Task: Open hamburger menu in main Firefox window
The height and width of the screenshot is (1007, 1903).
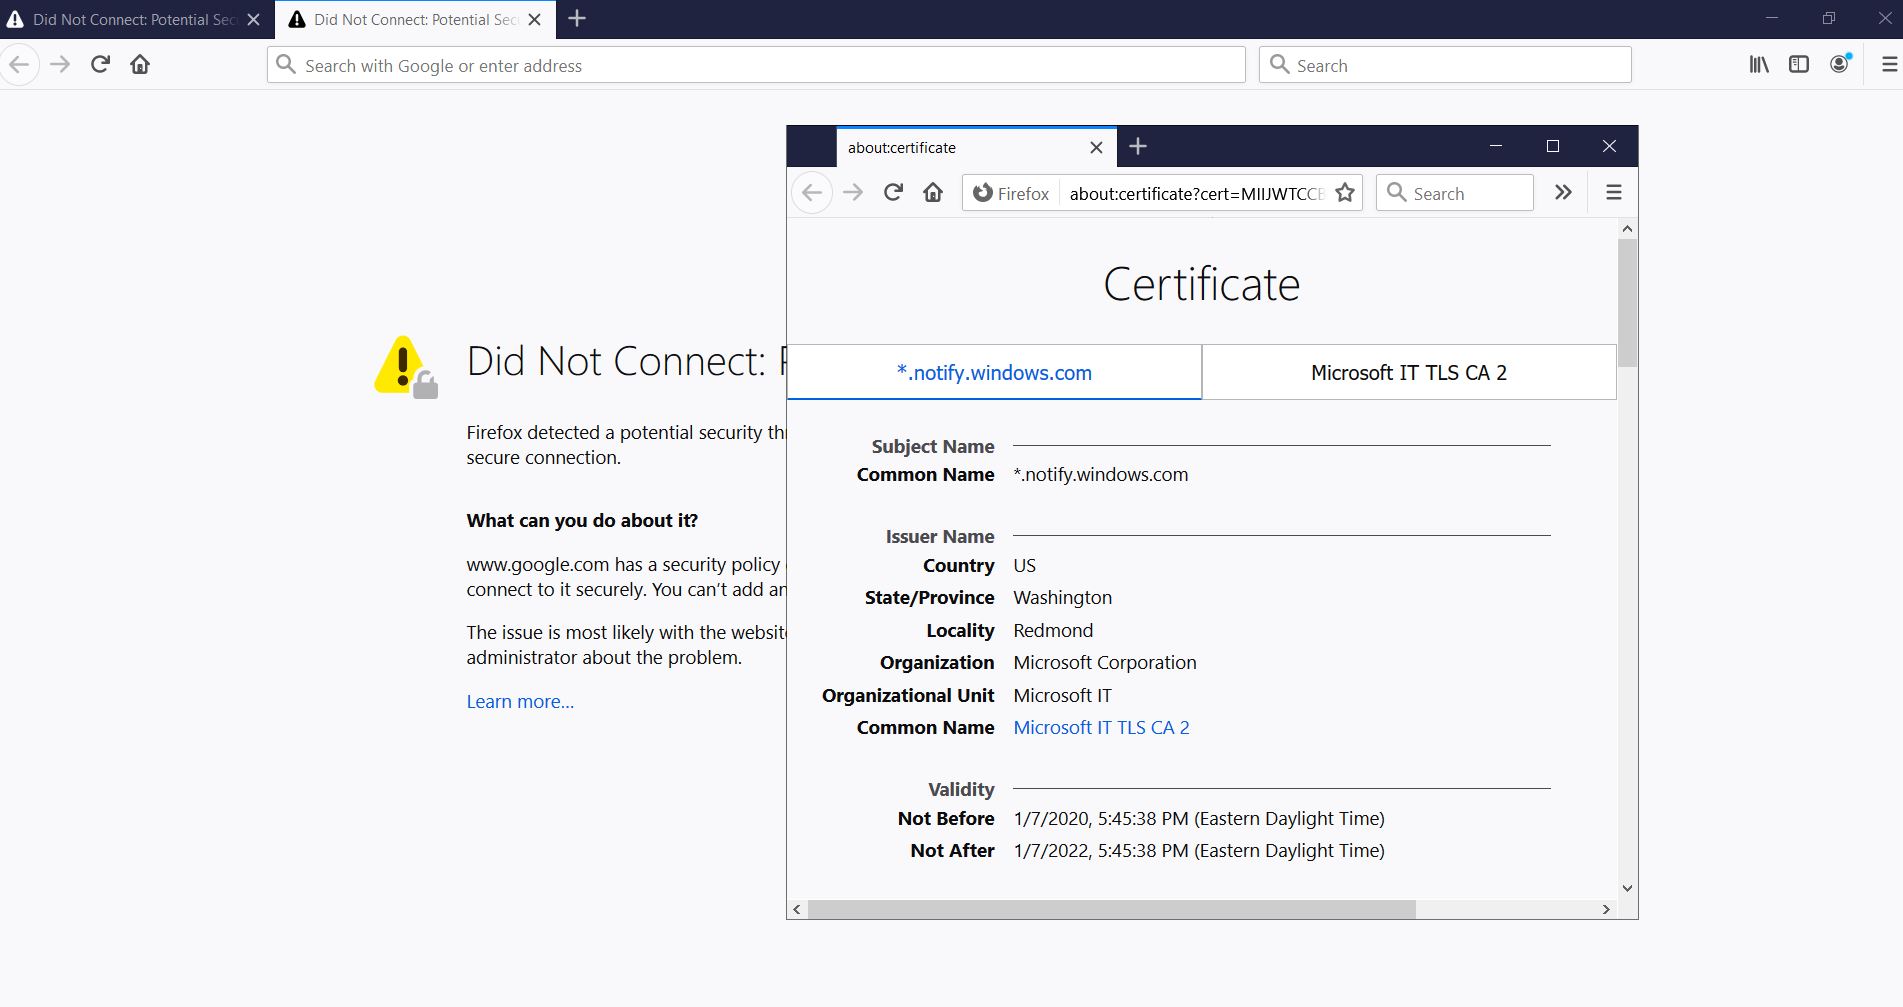Action: coord(1889,65)
